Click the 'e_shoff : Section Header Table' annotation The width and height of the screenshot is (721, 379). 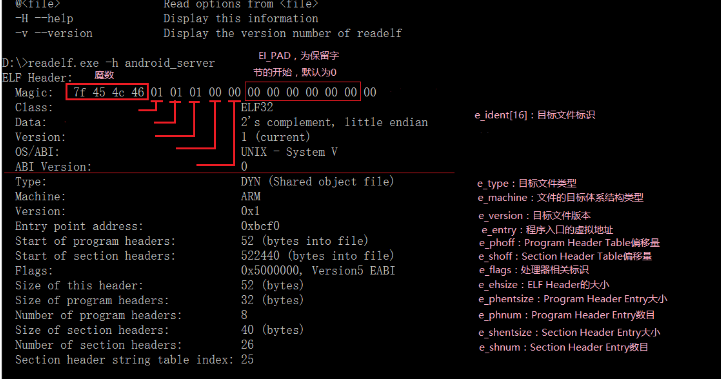pyautogui.click(x=565, y=256)
